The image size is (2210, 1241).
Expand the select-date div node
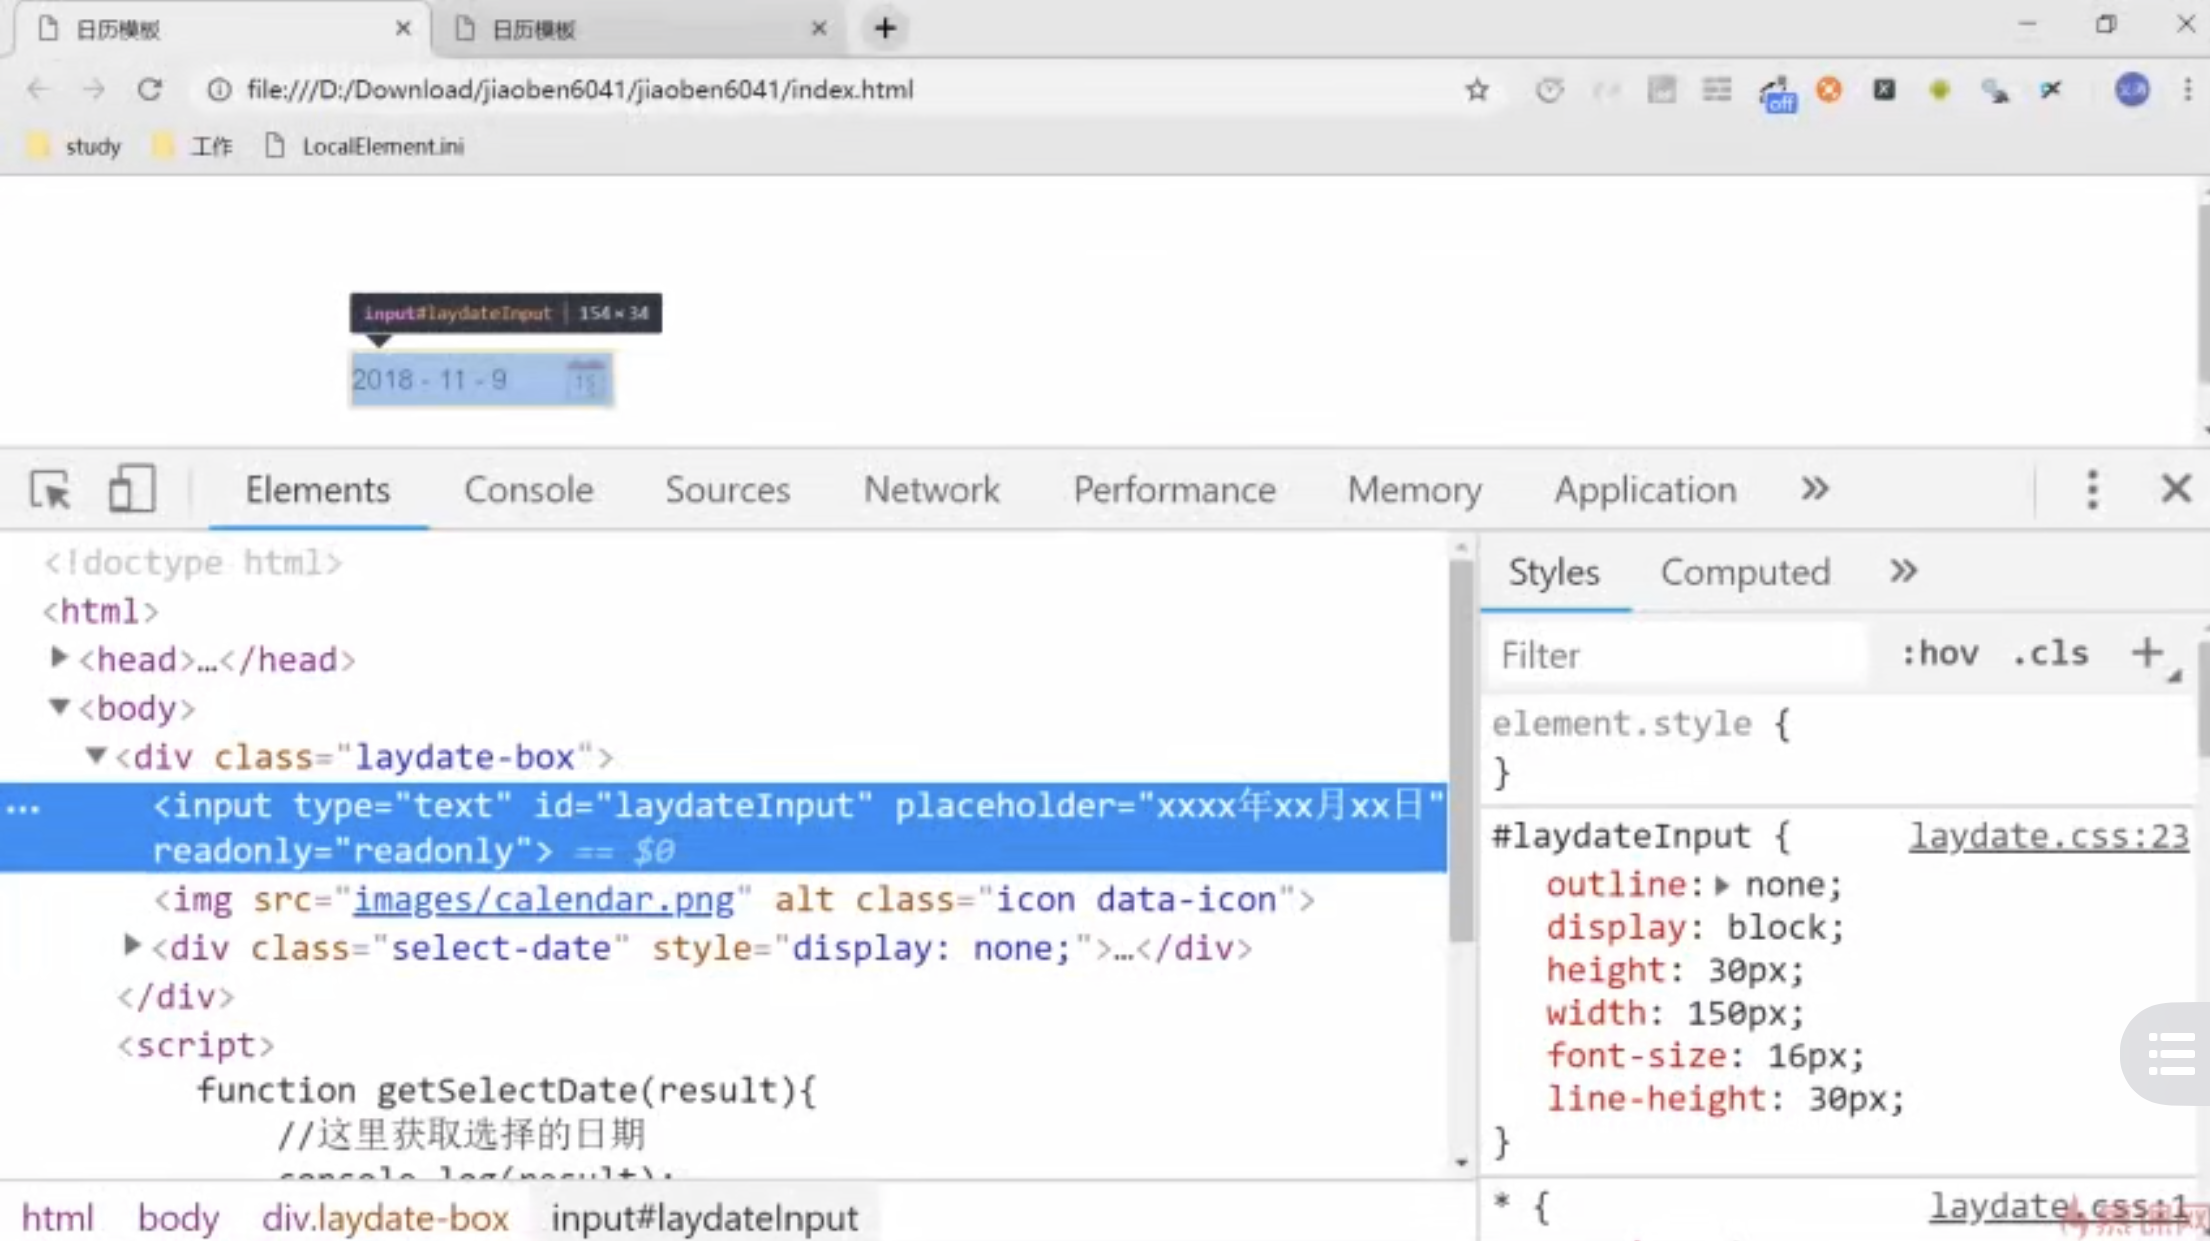click(x=131, y=946)
